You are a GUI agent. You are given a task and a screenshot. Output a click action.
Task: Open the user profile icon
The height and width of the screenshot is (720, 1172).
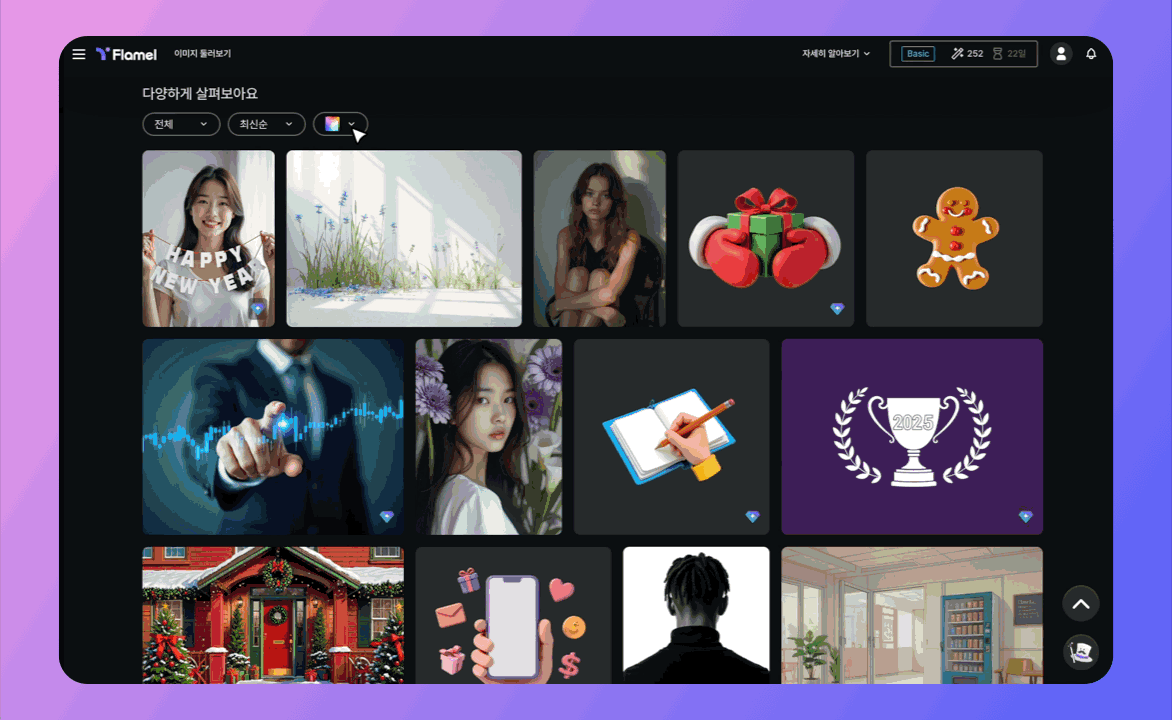pyautogui.click(x=1061, y=54)
